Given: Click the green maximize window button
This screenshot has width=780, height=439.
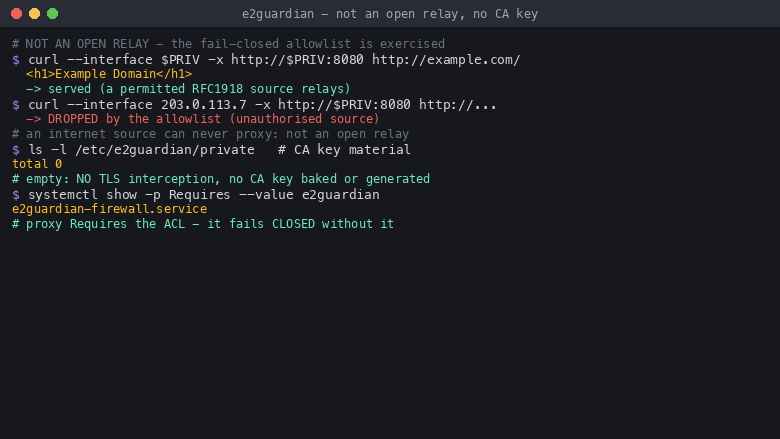Looking at the screenshot, I should point(52,13).
